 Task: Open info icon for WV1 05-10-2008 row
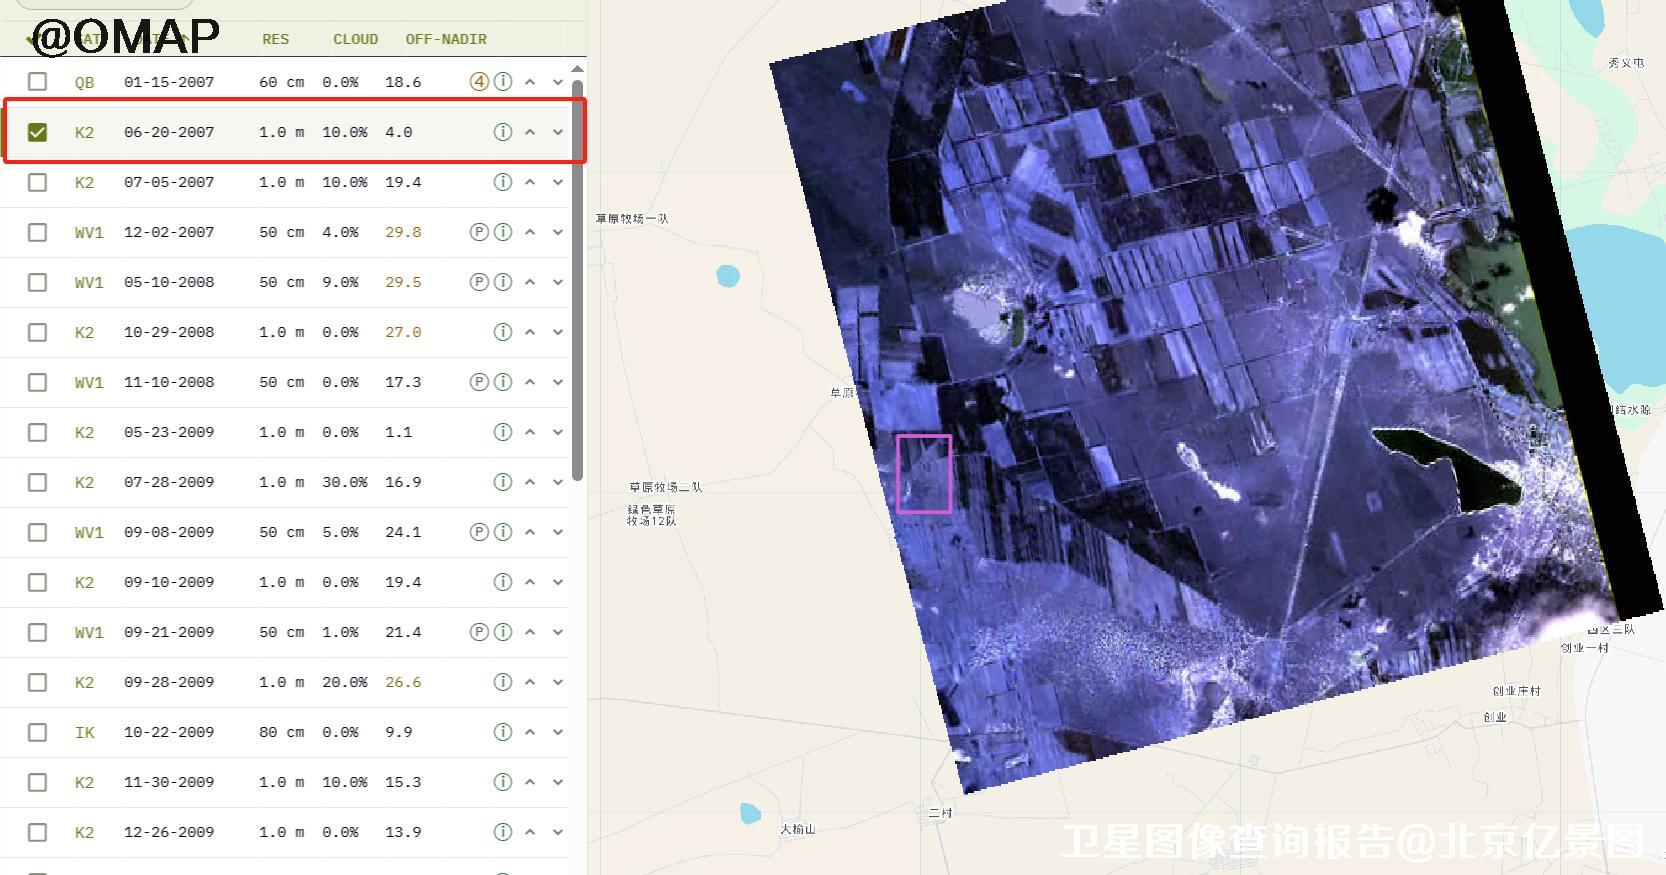click(503, 282)
